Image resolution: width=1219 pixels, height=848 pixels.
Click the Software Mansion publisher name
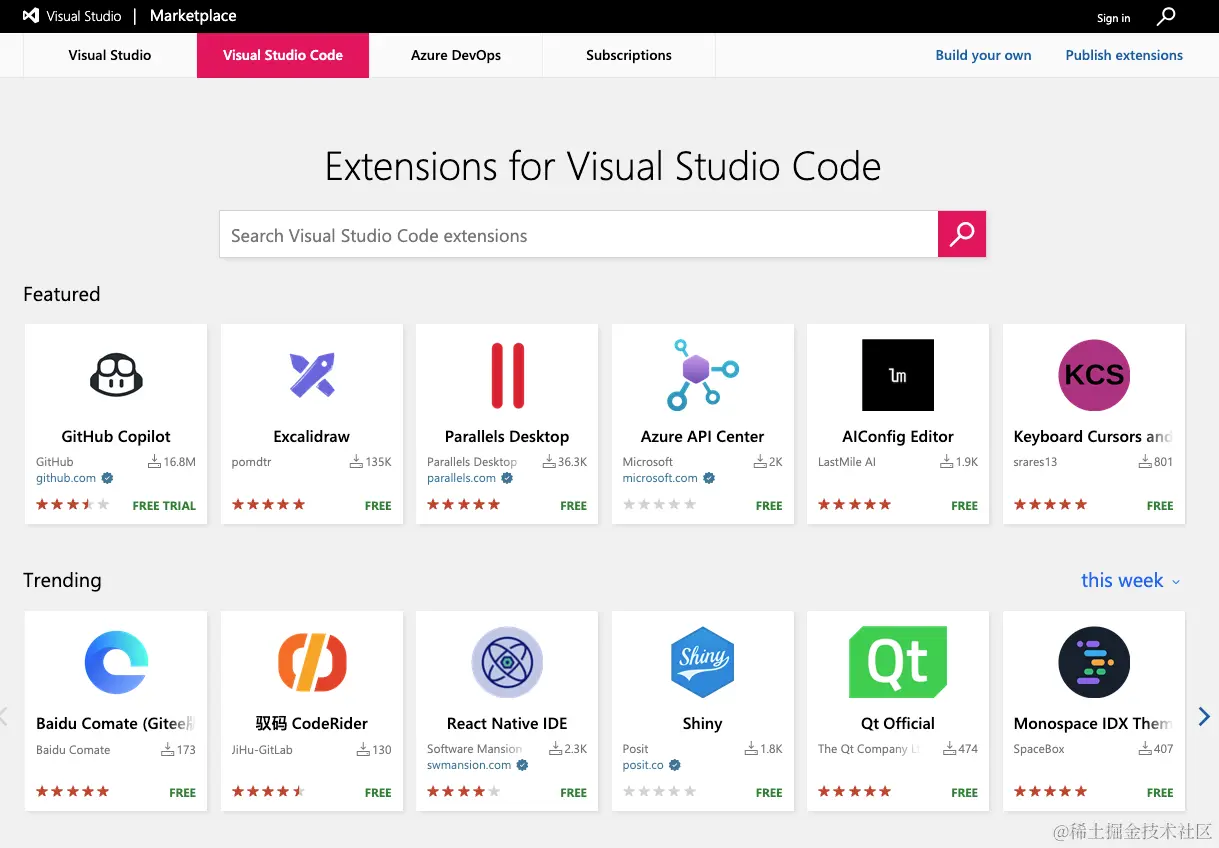pyautogui.click(x=474, y=749)
